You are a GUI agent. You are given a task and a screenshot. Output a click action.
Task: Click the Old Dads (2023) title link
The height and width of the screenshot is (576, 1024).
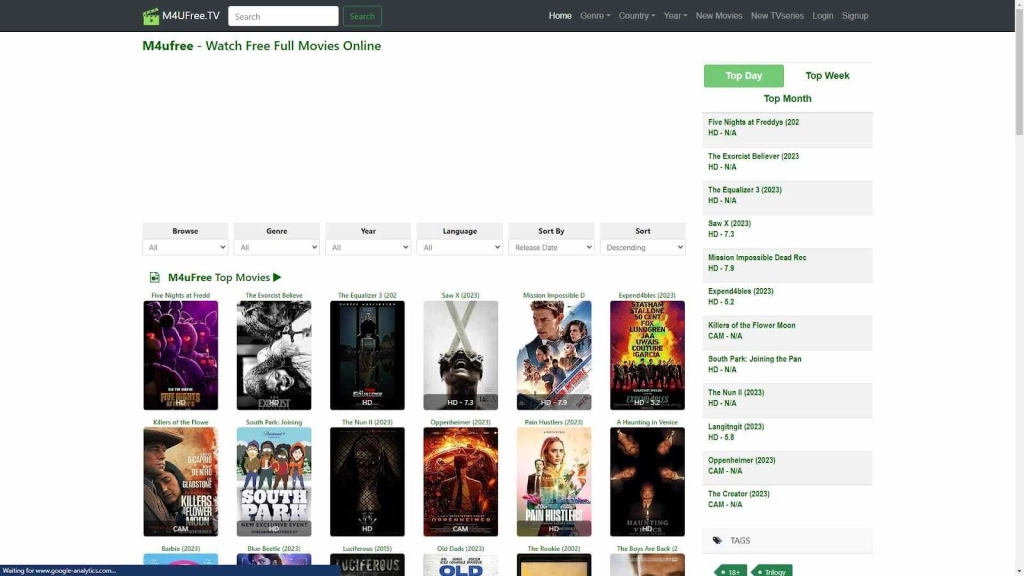pos(460,549)
